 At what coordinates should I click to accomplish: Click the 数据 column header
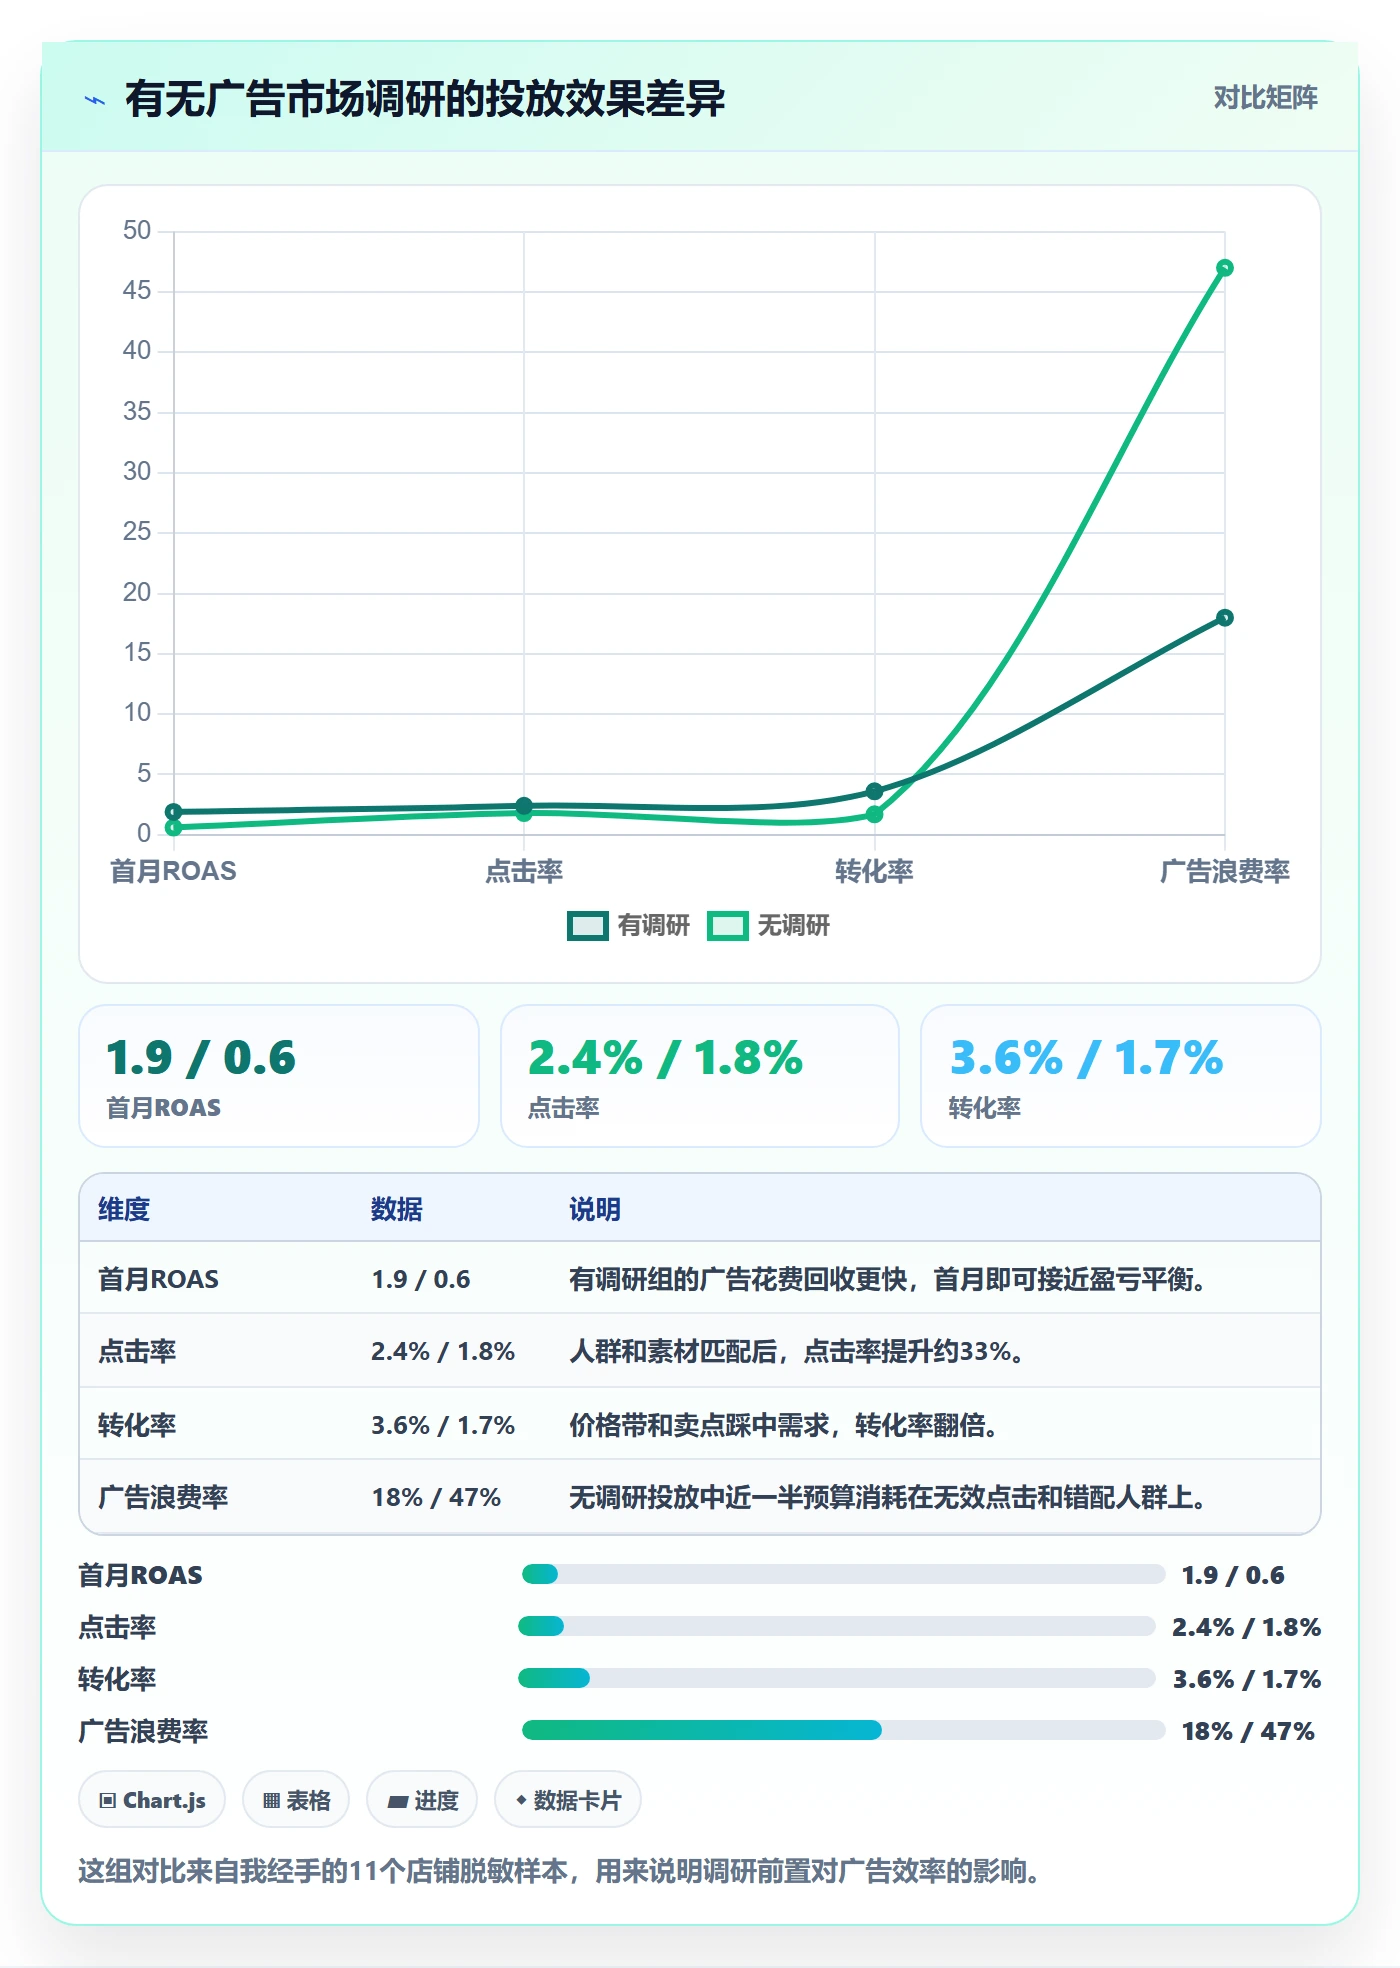397,1209
